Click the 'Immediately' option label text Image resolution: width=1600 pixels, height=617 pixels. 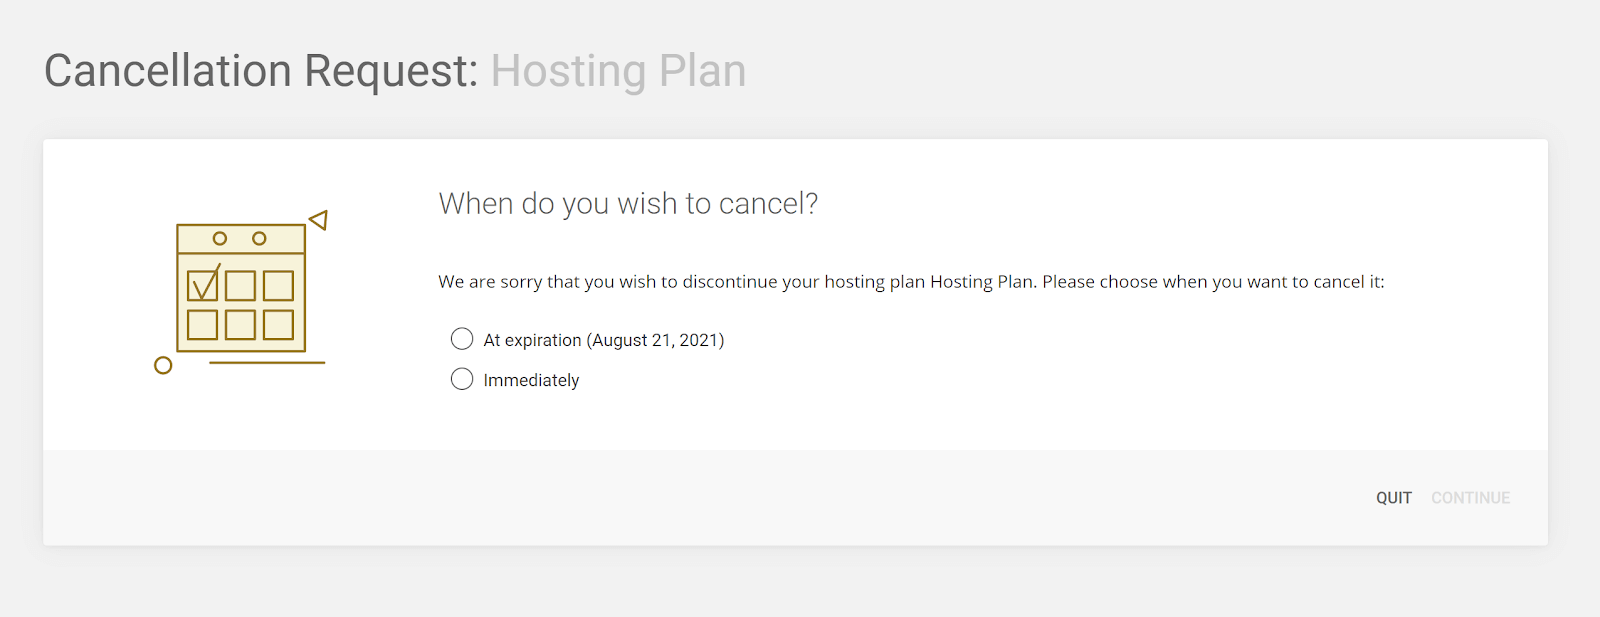531,380
